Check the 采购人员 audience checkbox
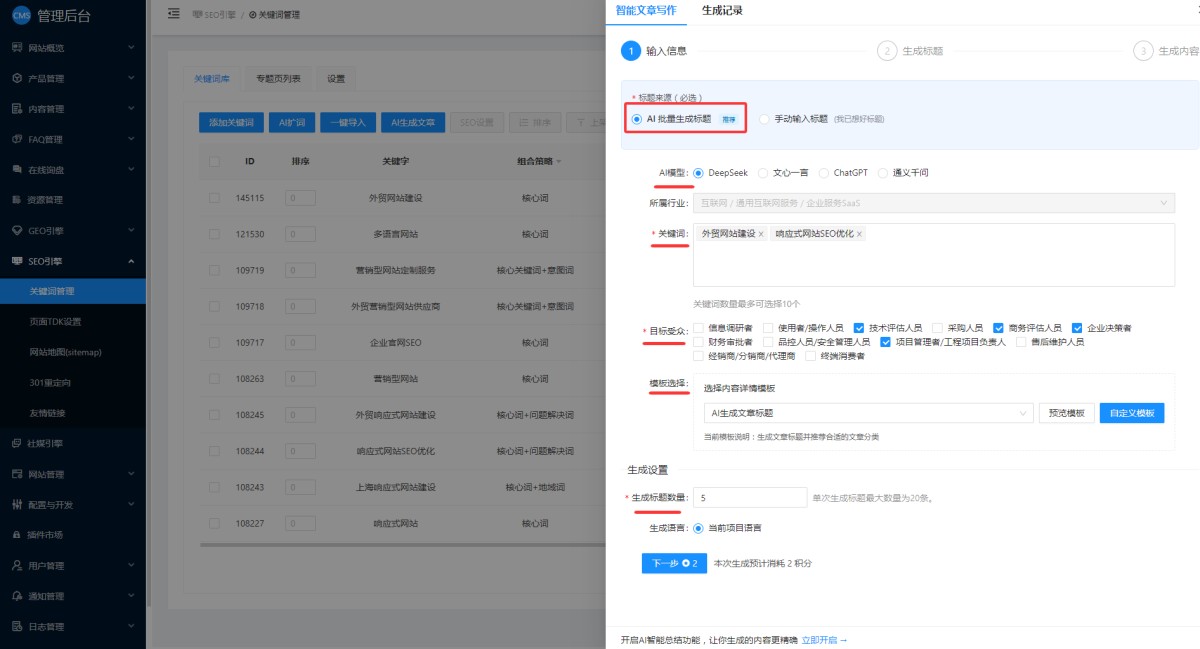Viewport: 1200px width, 649px height. (938, 328)
